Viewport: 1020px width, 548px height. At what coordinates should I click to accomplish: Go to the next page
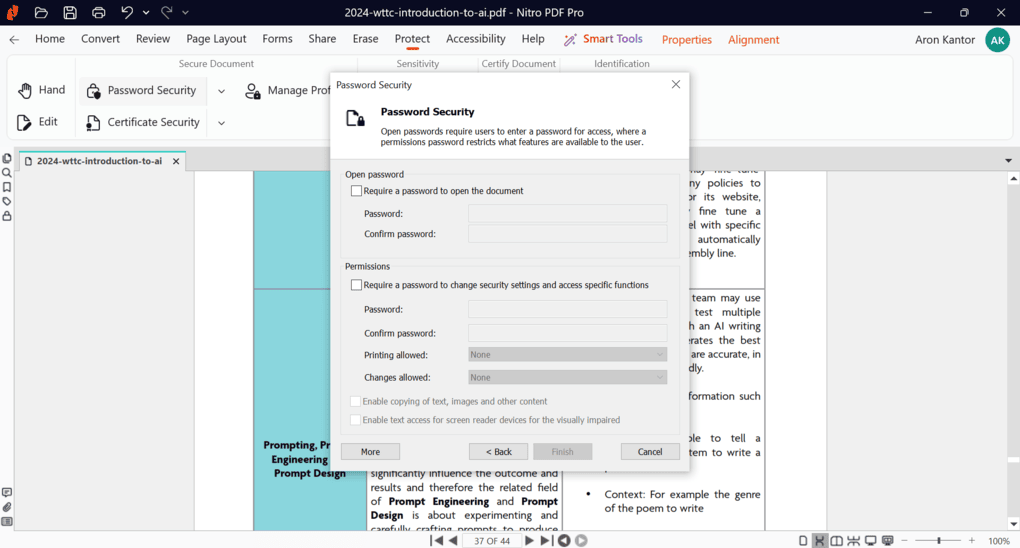click(x=530, y=541)
